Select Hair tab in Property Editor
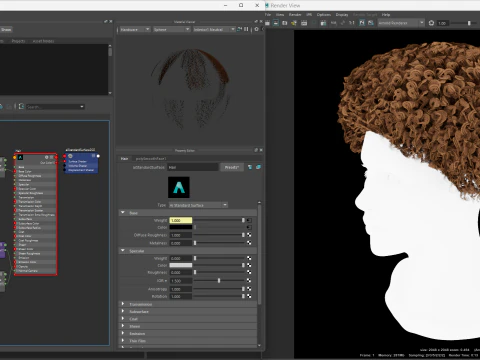The image size is (480, 360). (x=124, y=158)
